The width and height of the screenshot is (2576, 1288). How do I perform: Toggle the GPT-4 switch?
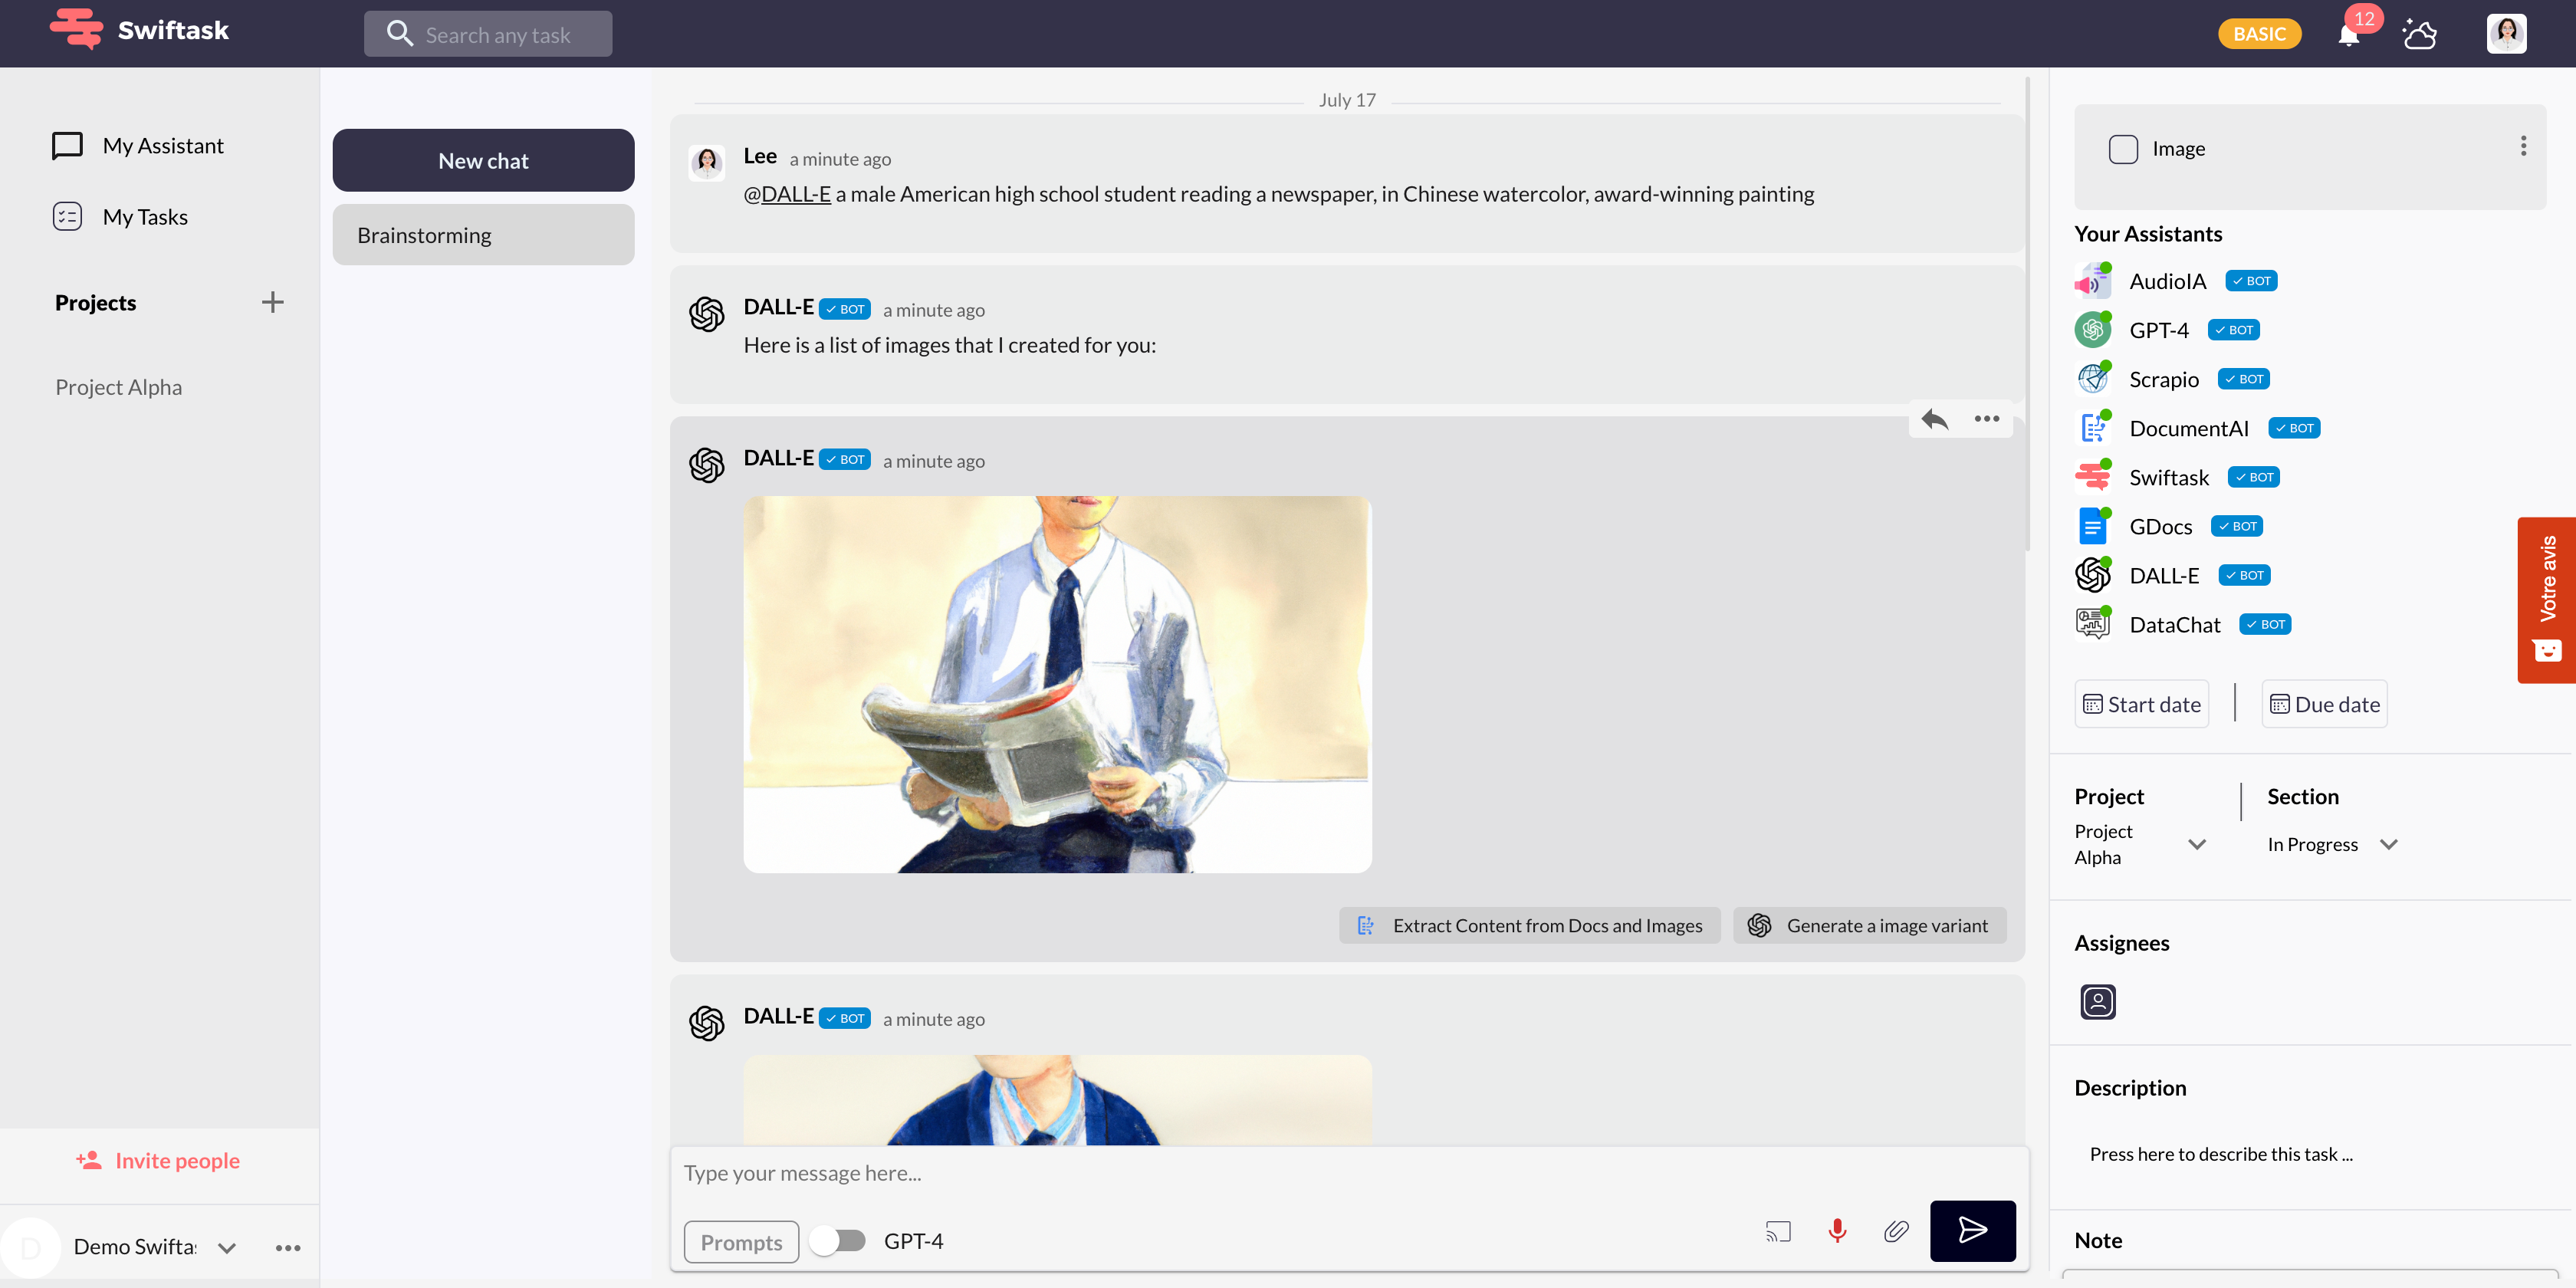838,1240
